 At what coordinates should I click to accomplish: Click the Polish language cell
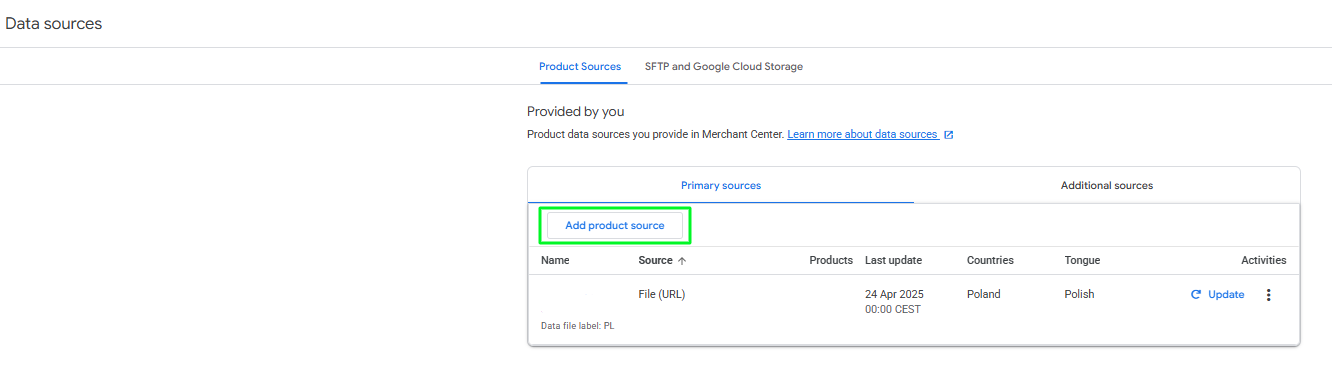(x=1080, y=295)
